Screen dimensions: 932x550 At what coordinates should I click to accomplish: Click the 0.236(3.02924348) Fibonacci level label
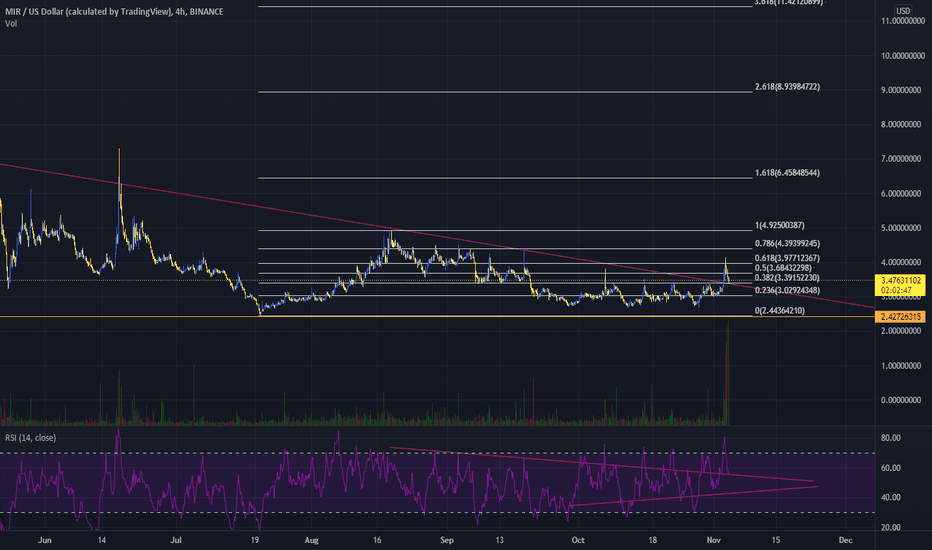tap(787, 290)
